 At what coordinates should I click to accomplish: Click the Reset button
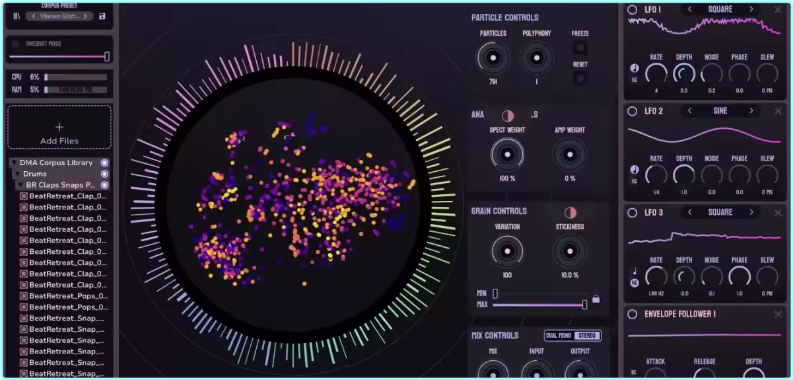coord(580,78)
